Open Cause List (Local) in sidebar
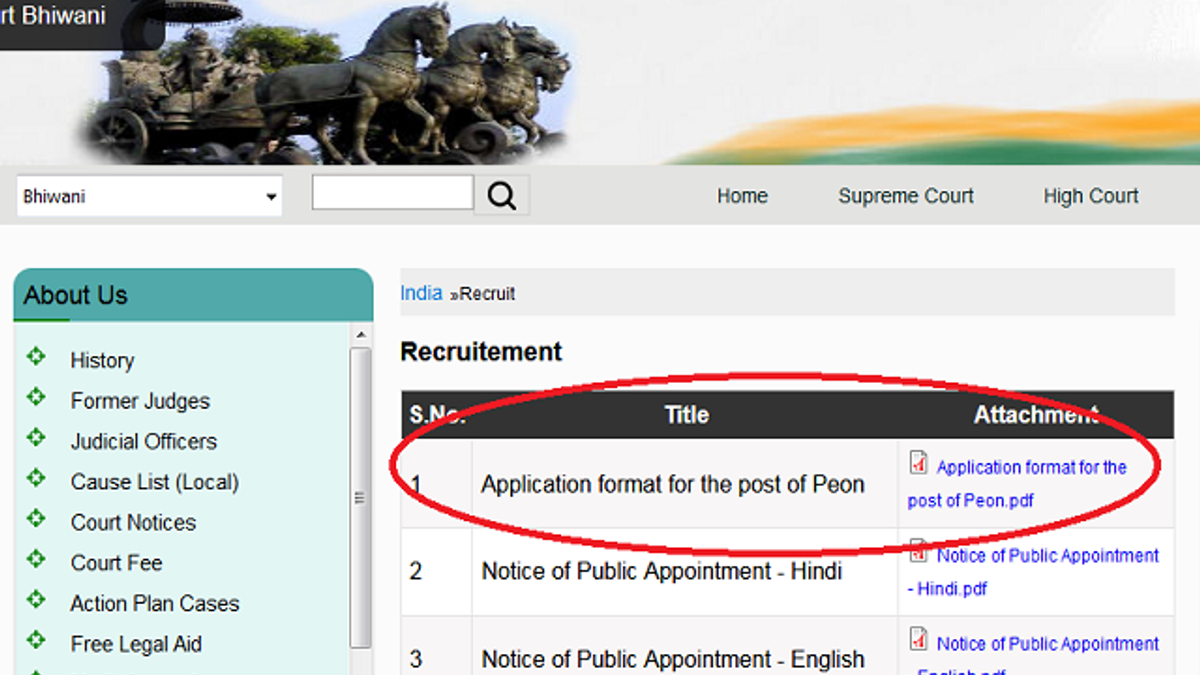 tap(154, 482)
